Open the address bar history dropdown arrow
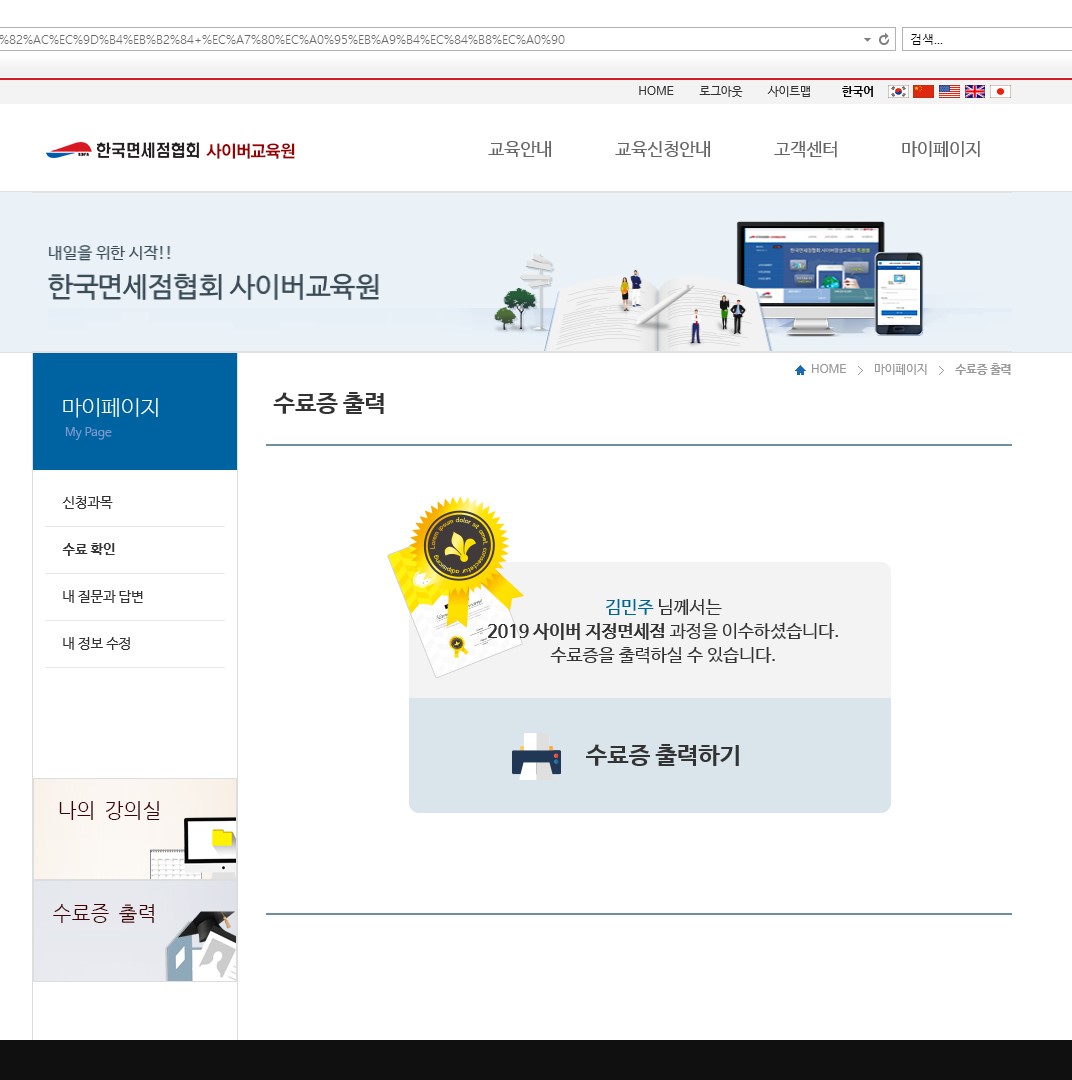Image resolution: width=1072 pixels, height=1080 pixels. point(867,40)
